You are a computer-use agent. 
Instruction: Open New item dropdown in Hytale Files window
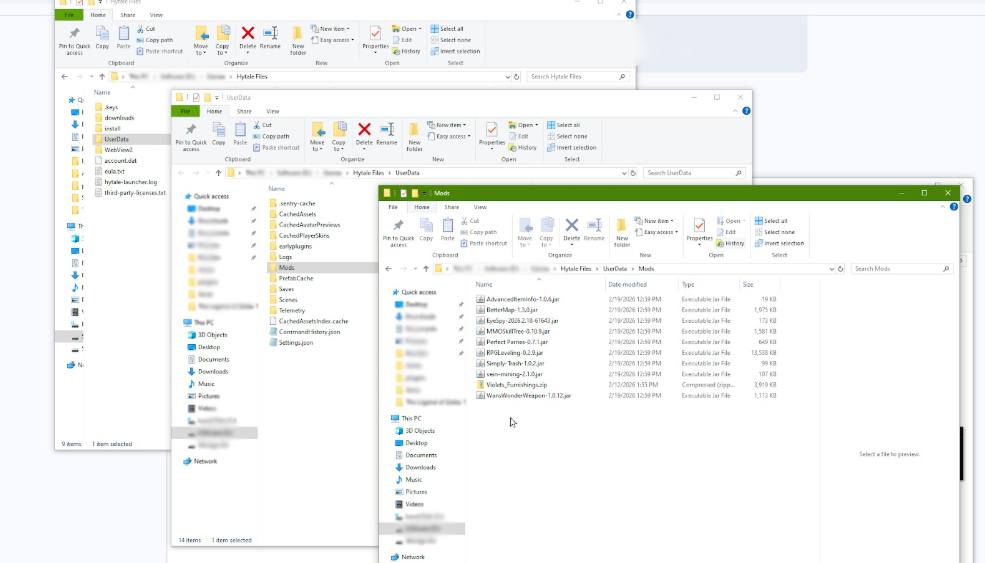pyautogui.click(x=330, y=29)
